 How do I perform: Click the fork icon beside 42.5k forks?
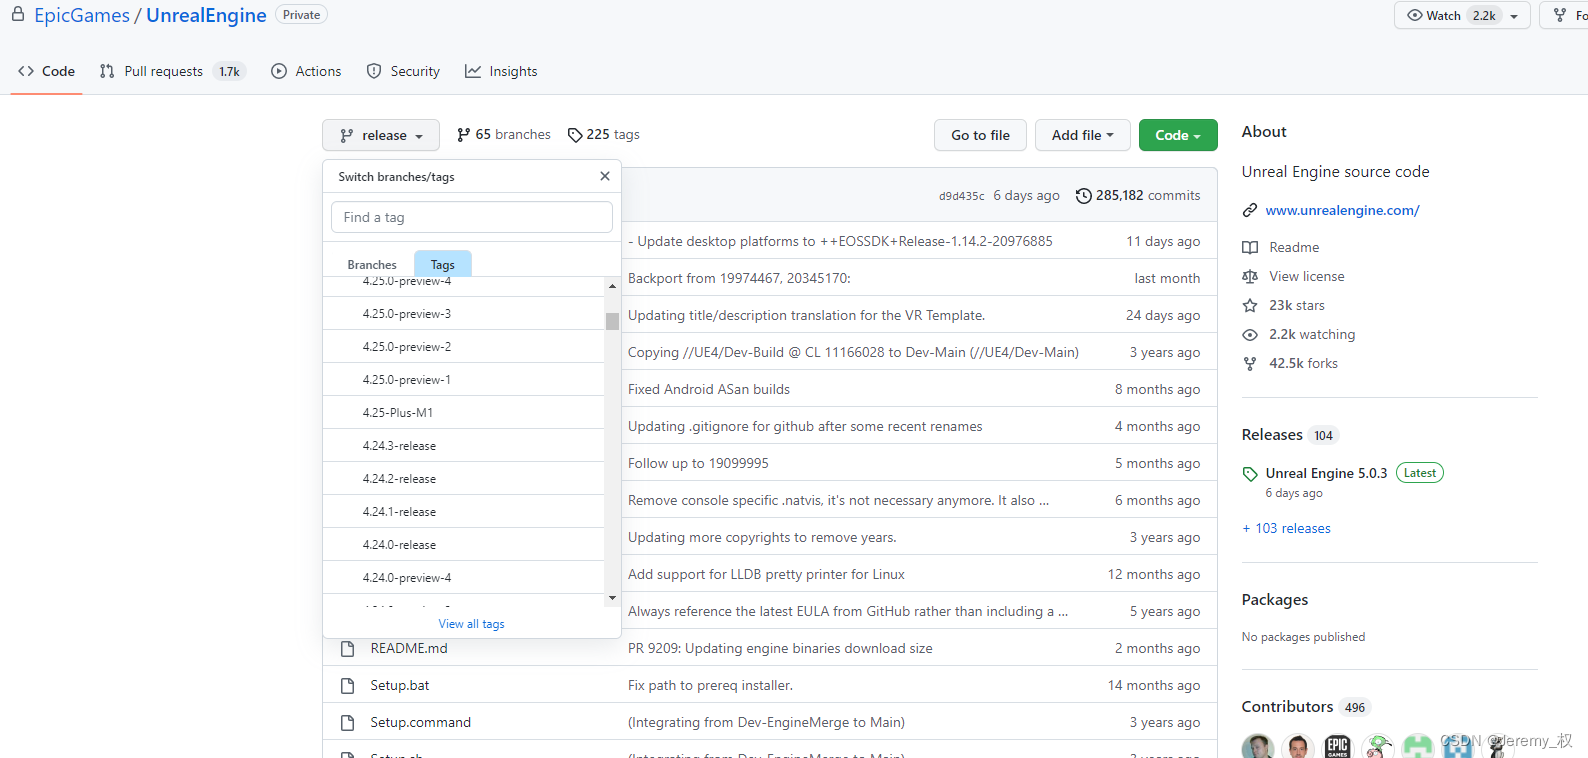(1250, 364)
